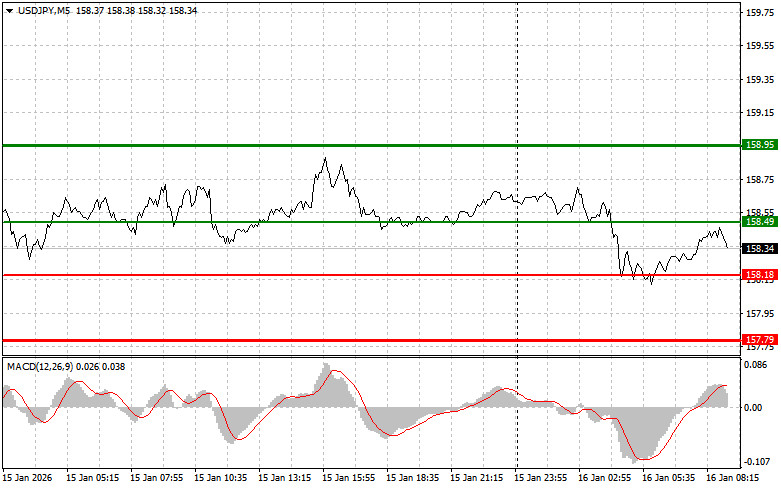The height and width of the screenshot is (489, 781).
Task: Click the 15 Jan 13:15 time label
Action: pos(284,478)
